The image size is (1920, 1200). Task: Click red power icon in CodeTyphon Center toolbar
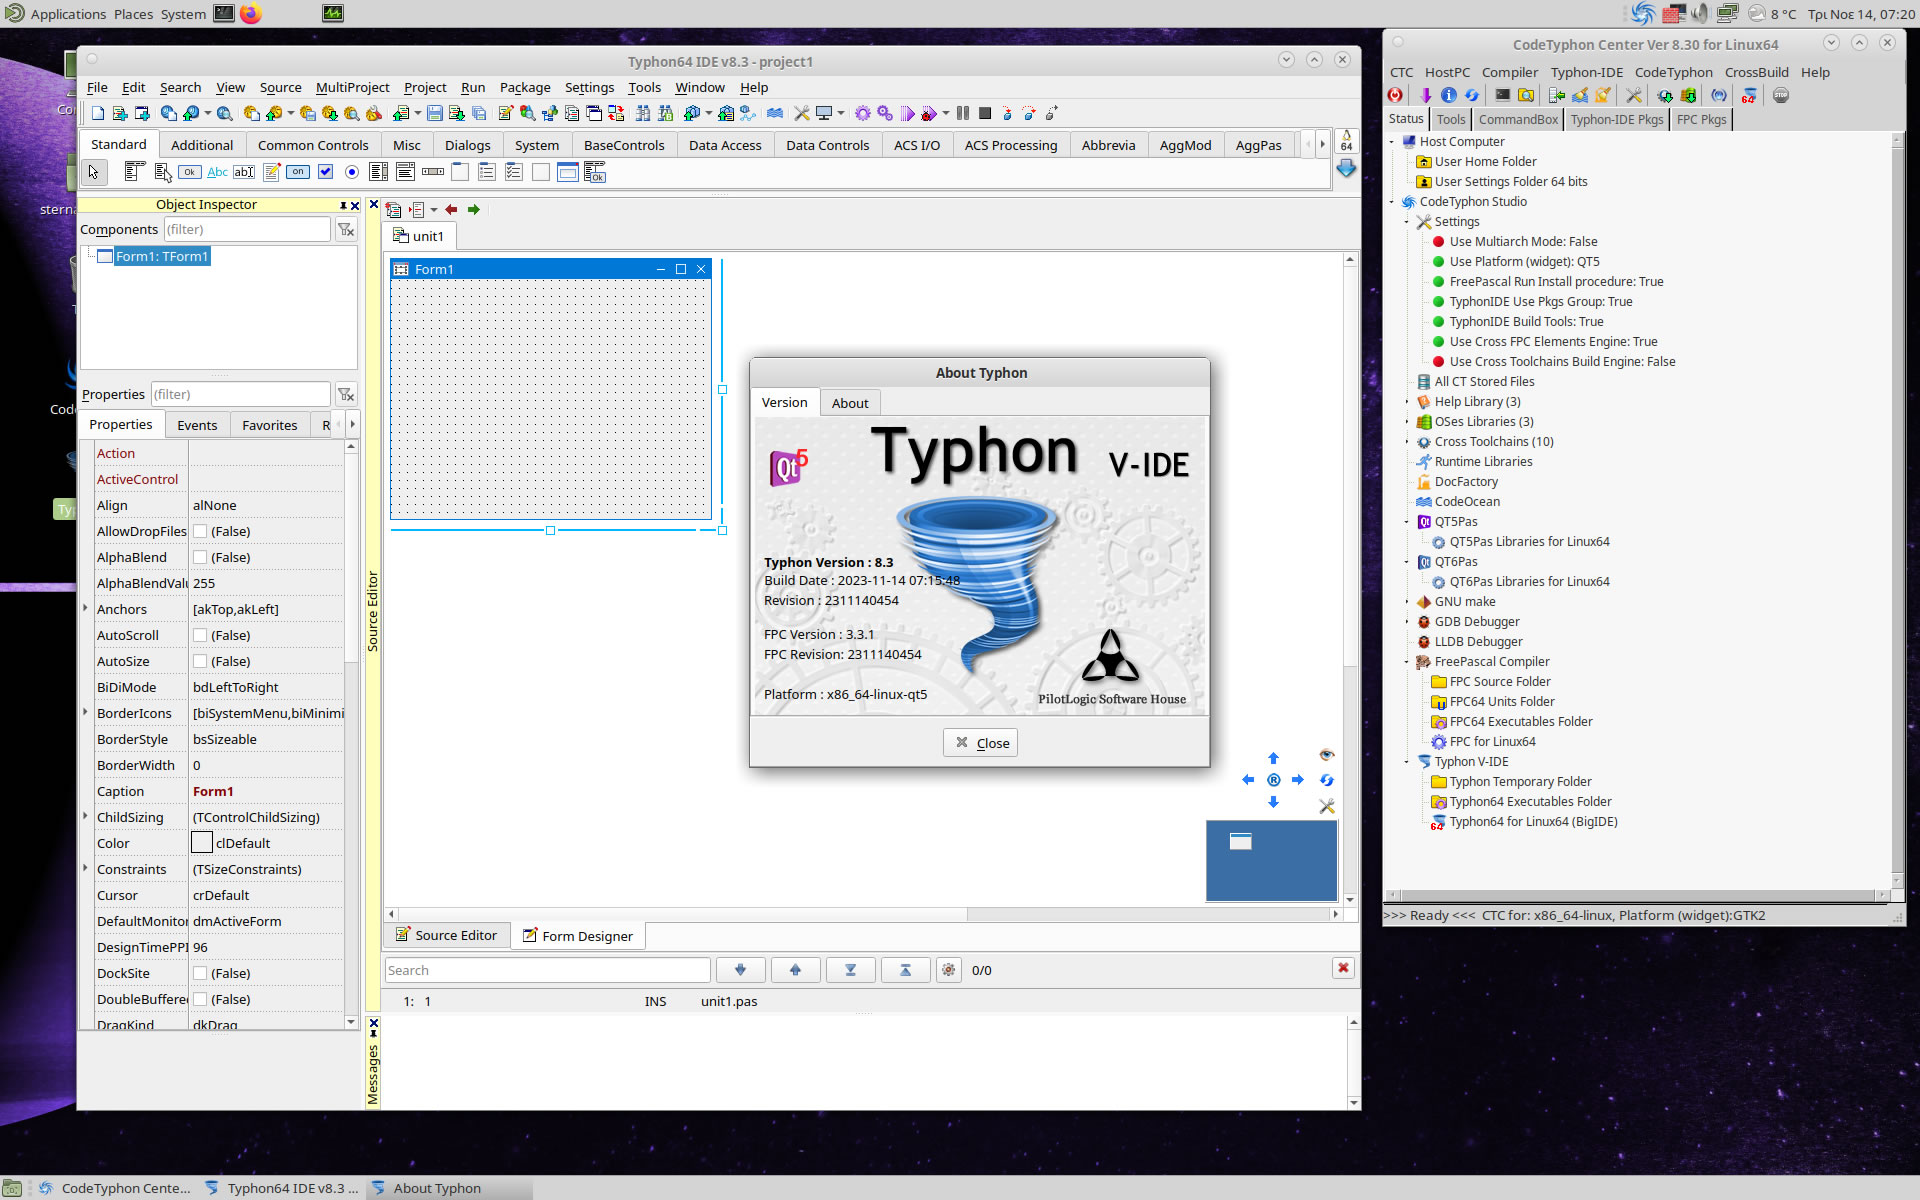(1395, 95)
